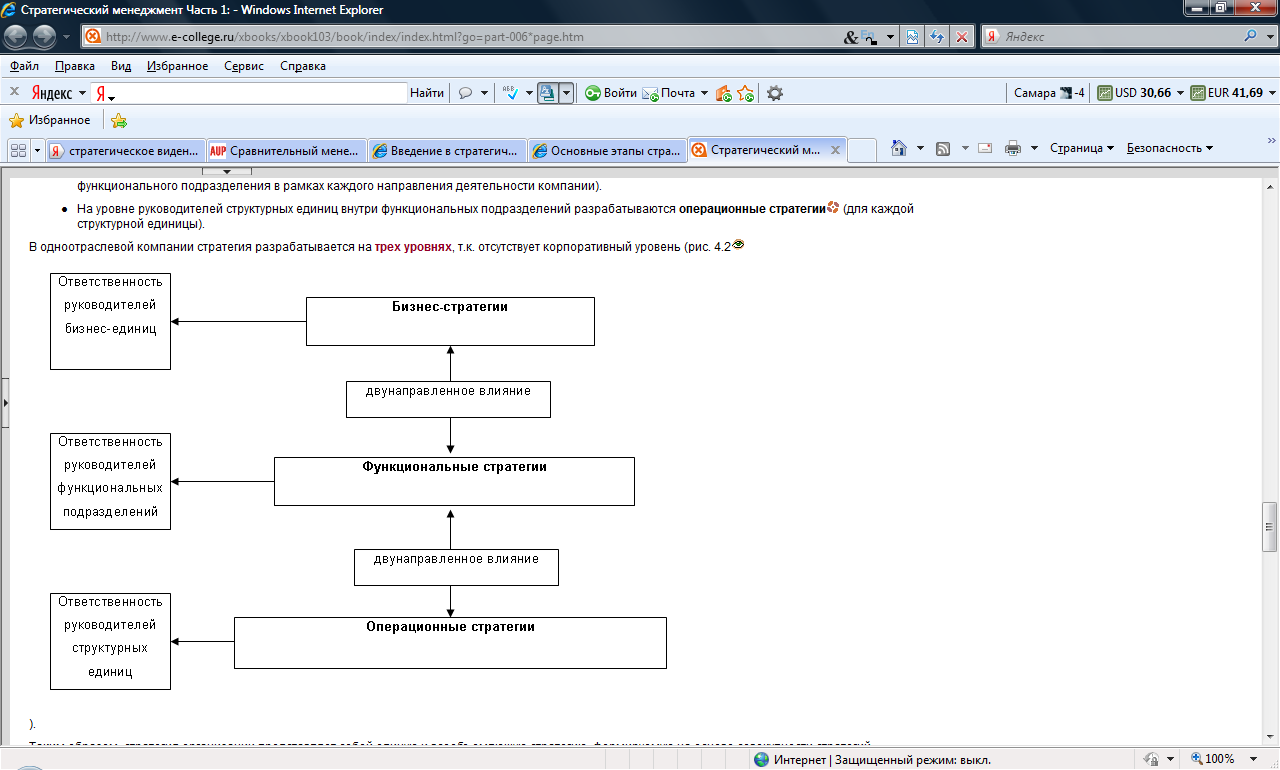Switch to tab 'стратегическое виден...'

click(125, 151)
